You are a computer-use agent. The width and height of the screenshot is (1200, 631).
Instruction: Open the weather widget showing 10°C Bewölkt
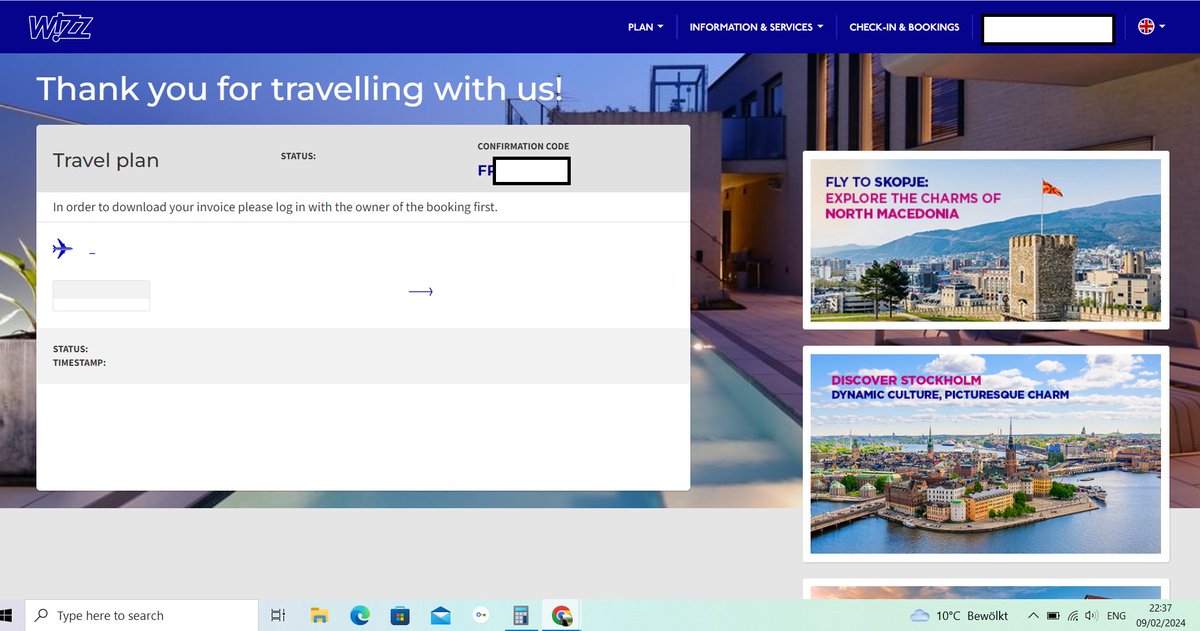click(959, 615)
